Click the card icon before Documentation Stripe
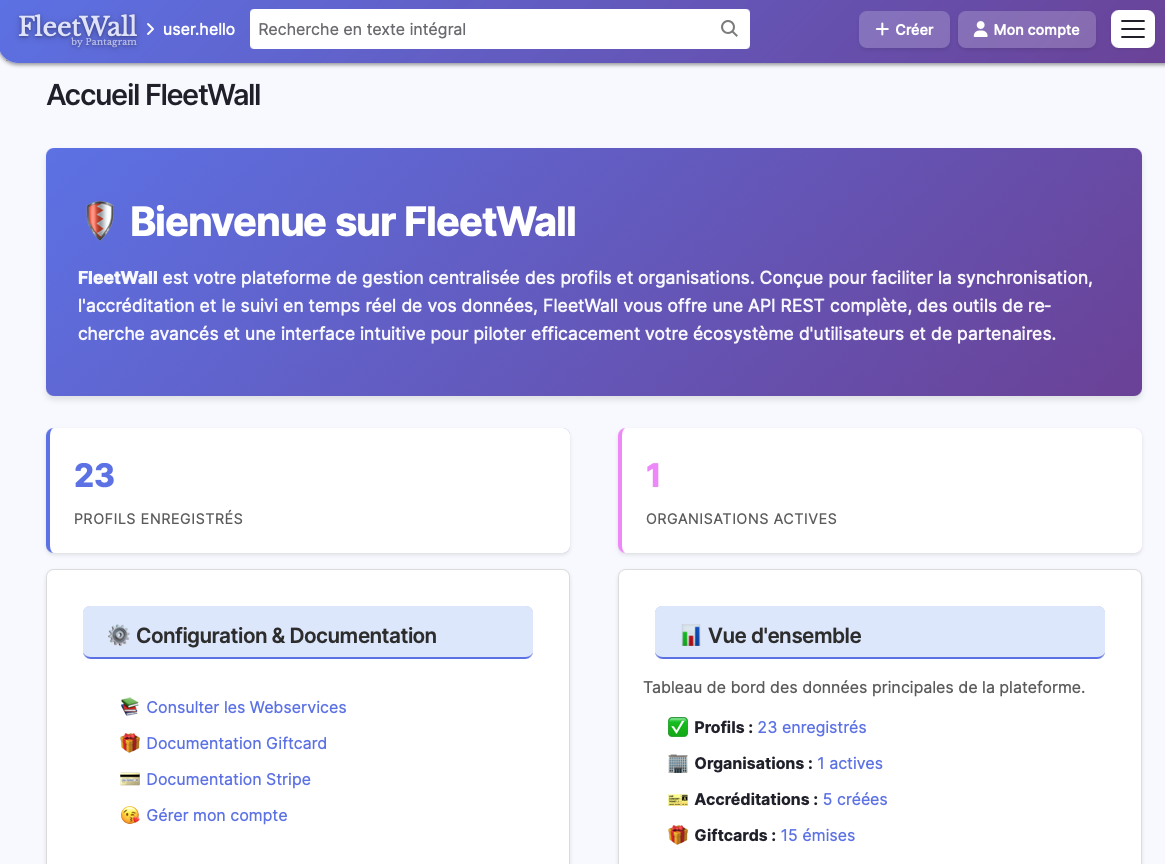This screenshot has height=864, width=1165. tap(130, 778)
